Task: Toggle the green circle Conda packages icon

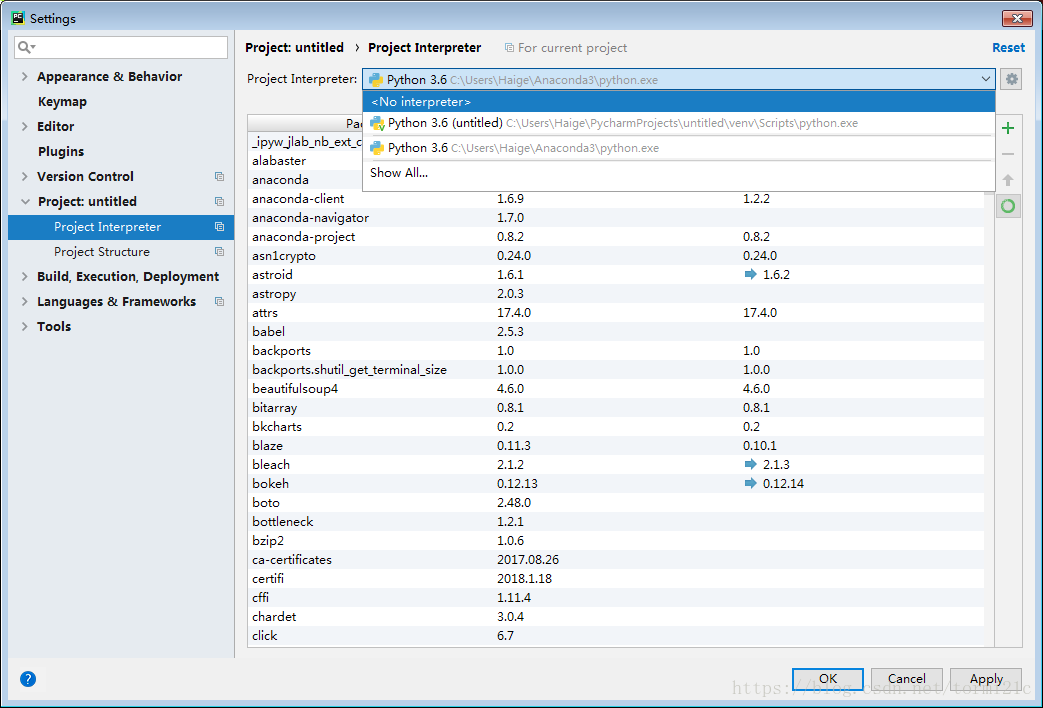Action: 1008,206
